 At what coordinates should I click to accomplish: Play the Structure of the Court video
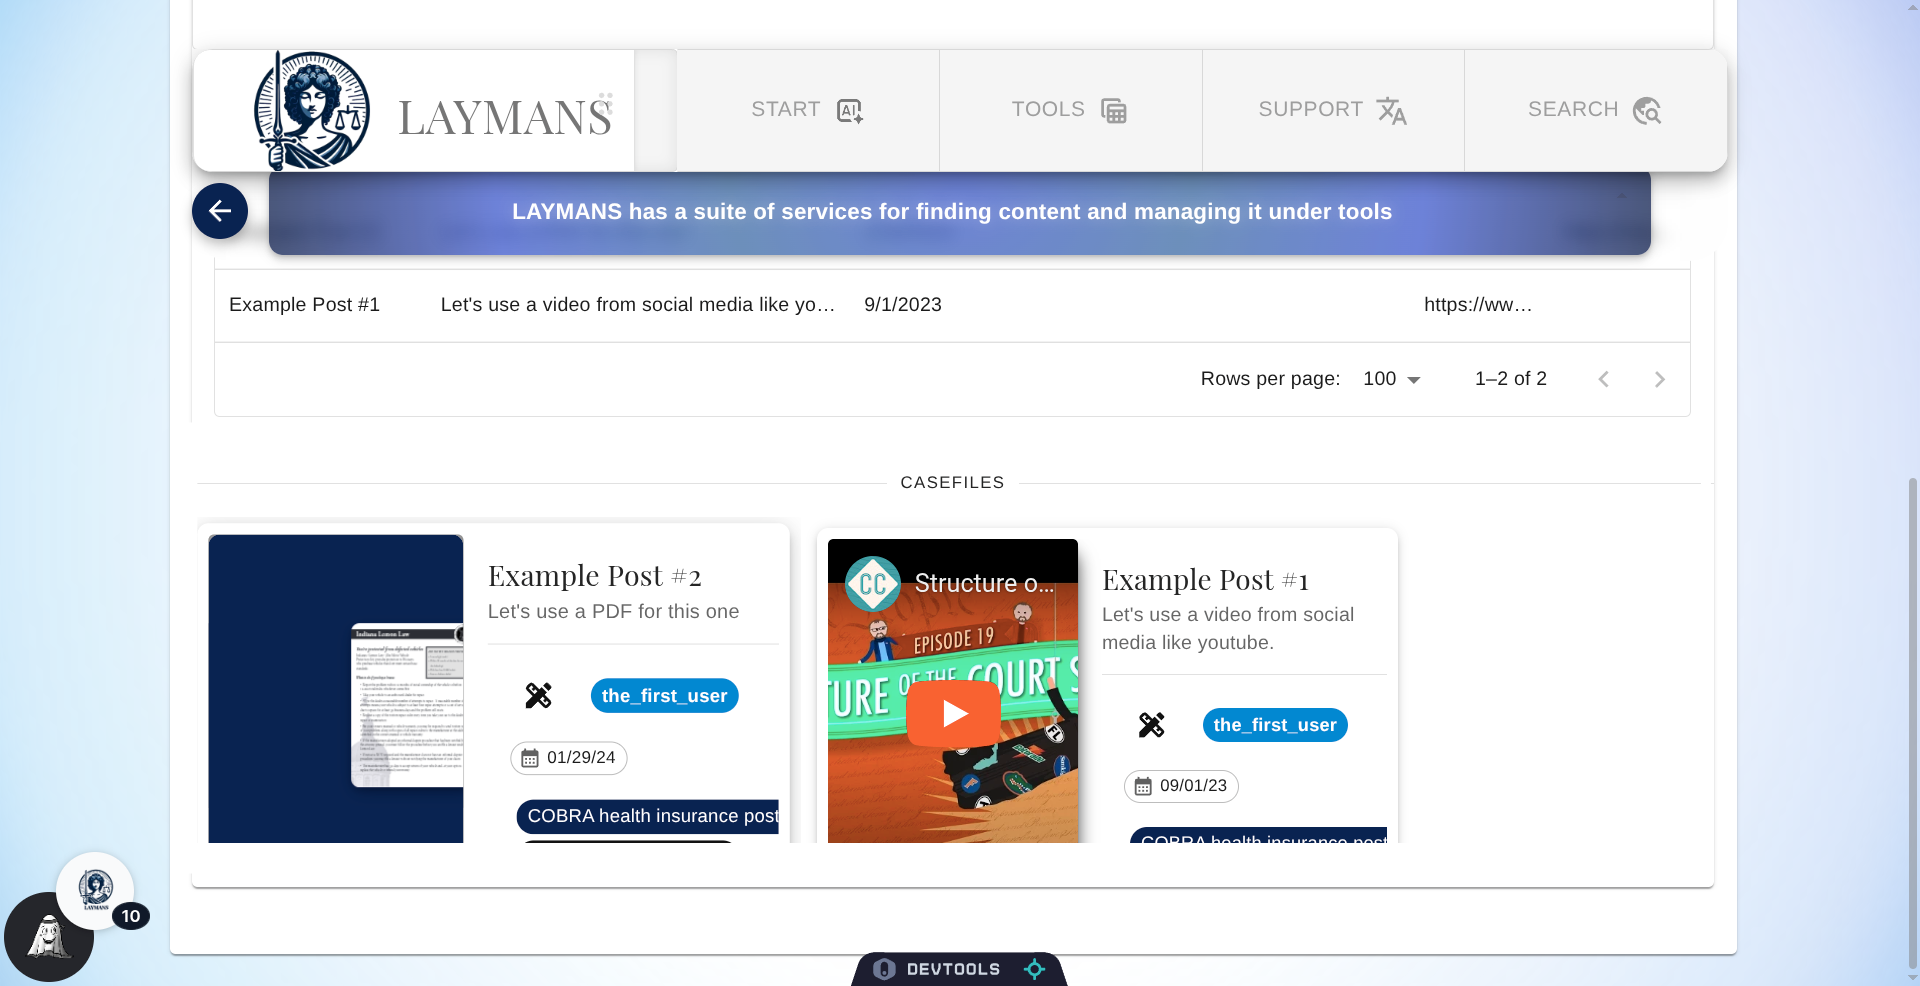pyautogui.click(x=953, y=713)
